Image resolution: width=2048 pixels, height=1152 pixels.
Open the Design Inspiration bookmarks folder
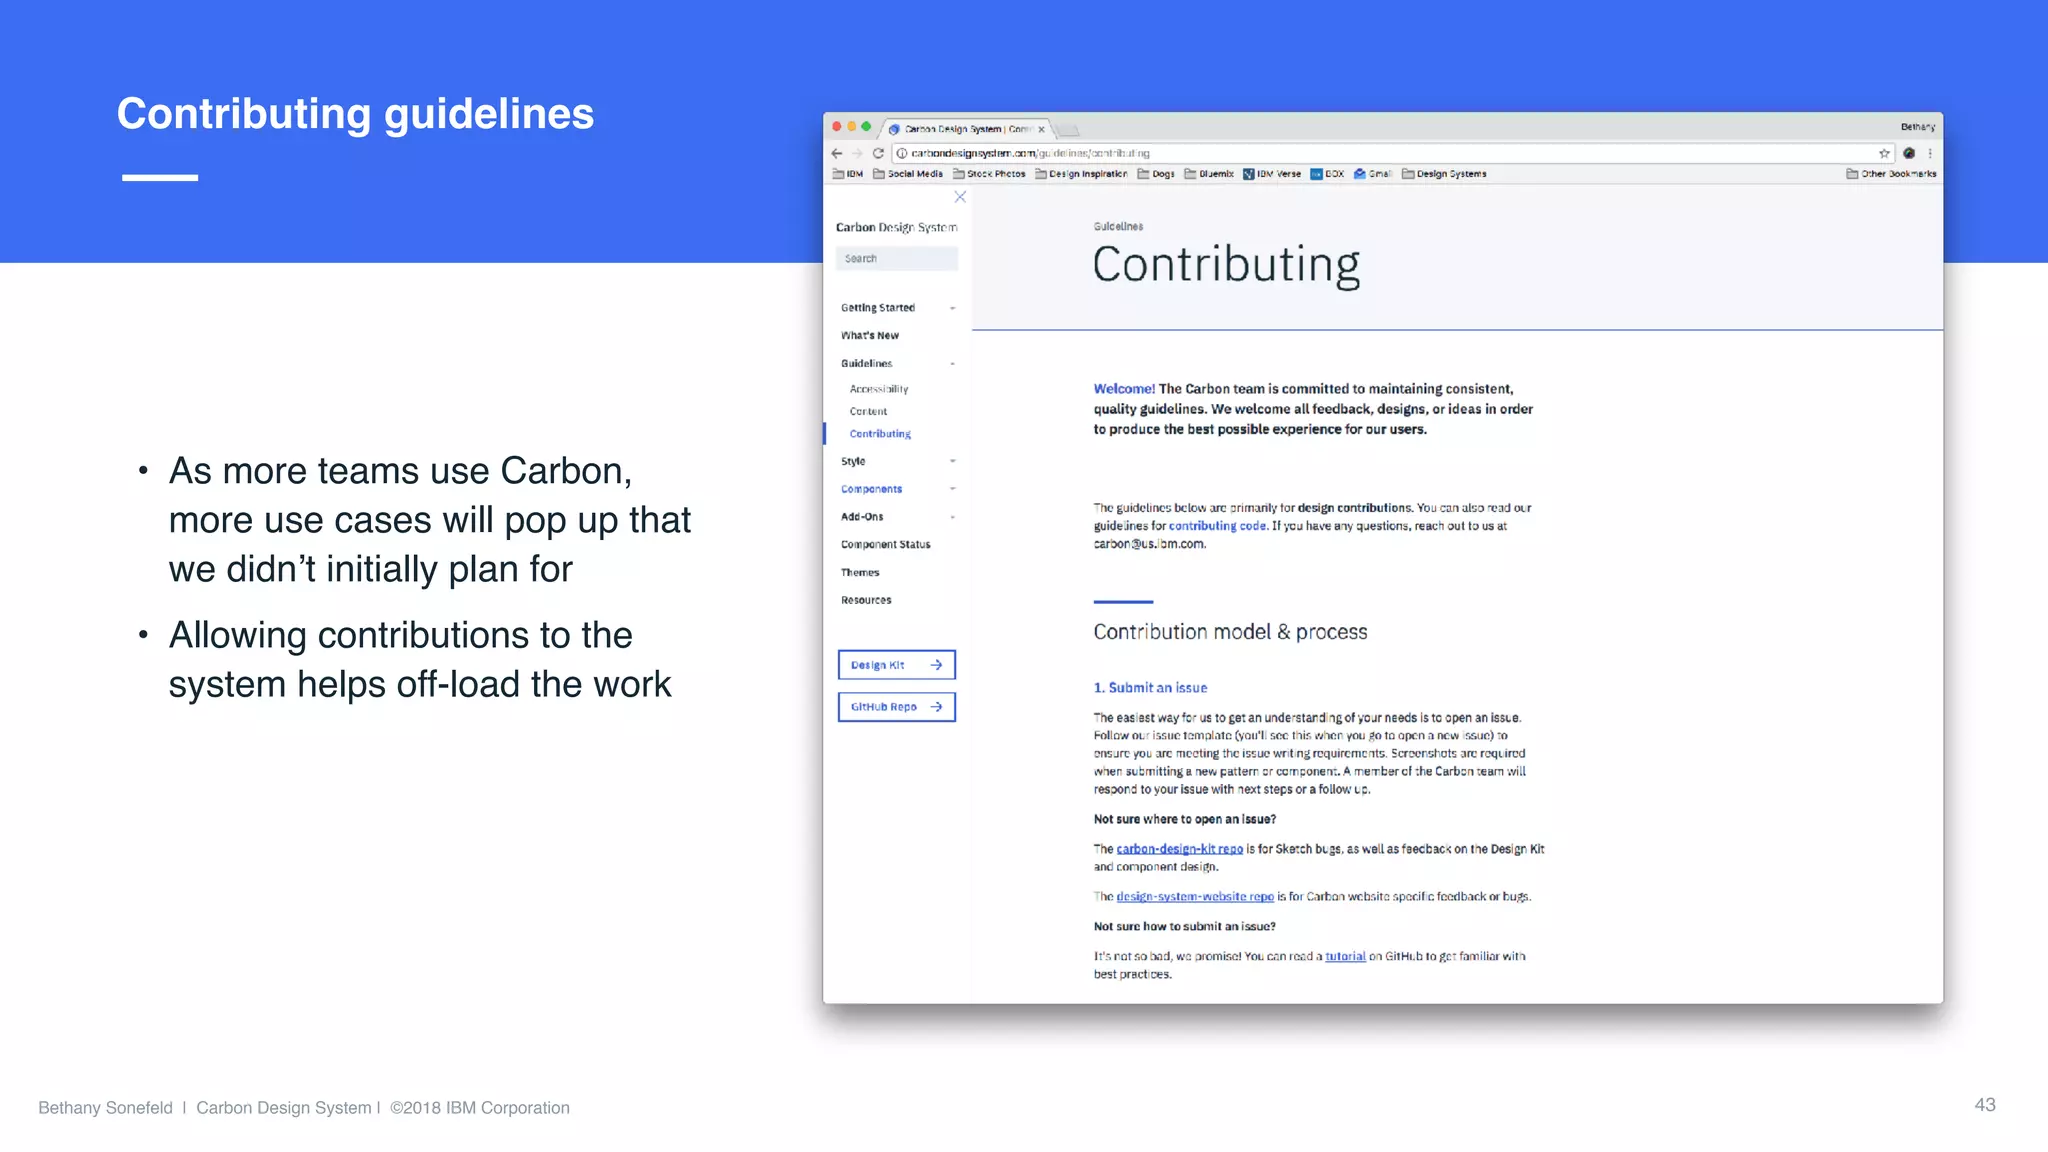pyautogui.click(x=1081, y=174)
